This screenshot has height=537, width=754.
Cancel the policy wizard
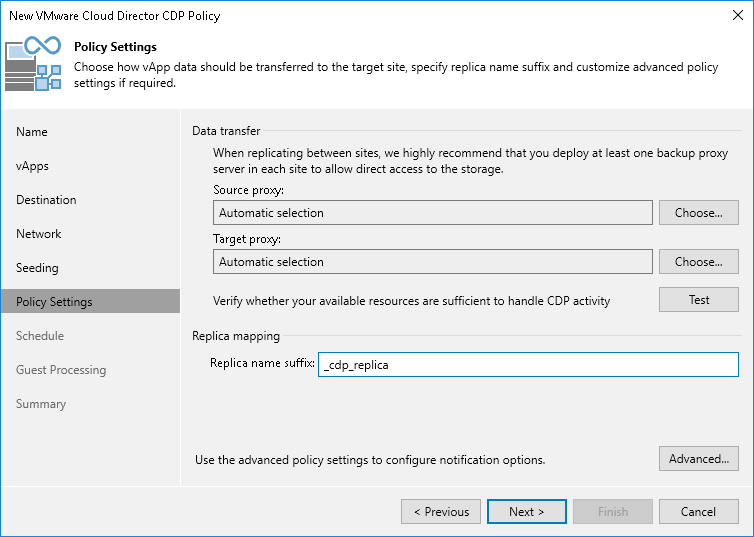pos(699,512)
